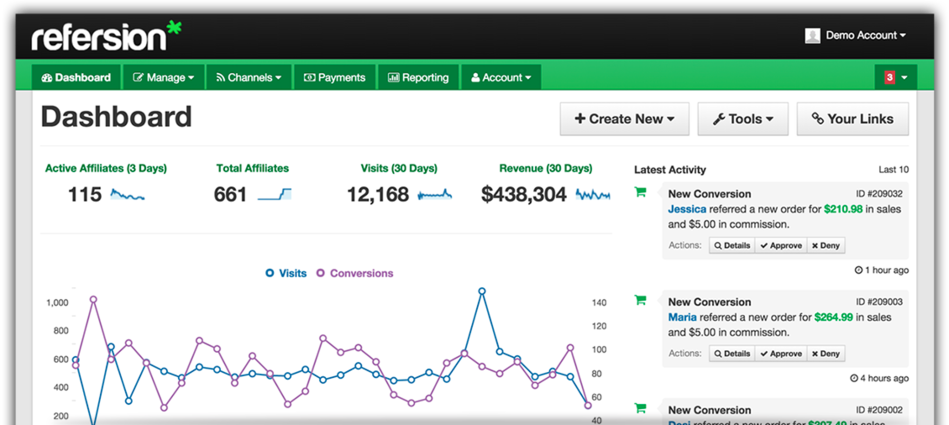The height and width of the screenshot is (425, 949).
Task: Approve Jessica's conversion ID #209032
Action: [x=780, y=245]
